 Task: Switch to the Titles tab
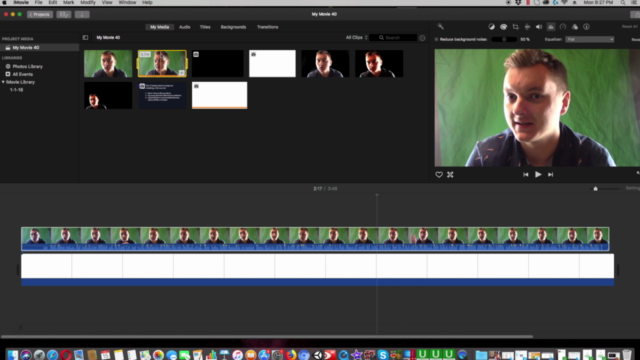[x=205, y=27]
